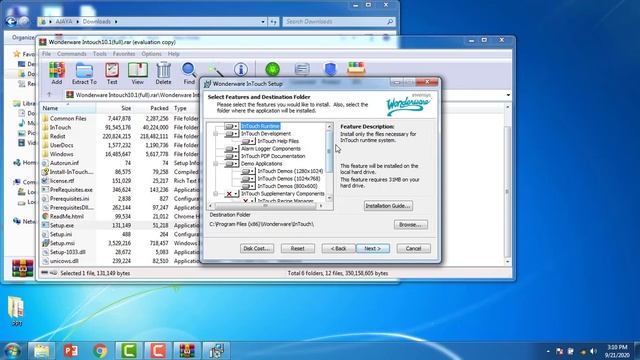The image size is (640, 360).
Task: Select the zip folder icon on desktop
Action: 16,307
